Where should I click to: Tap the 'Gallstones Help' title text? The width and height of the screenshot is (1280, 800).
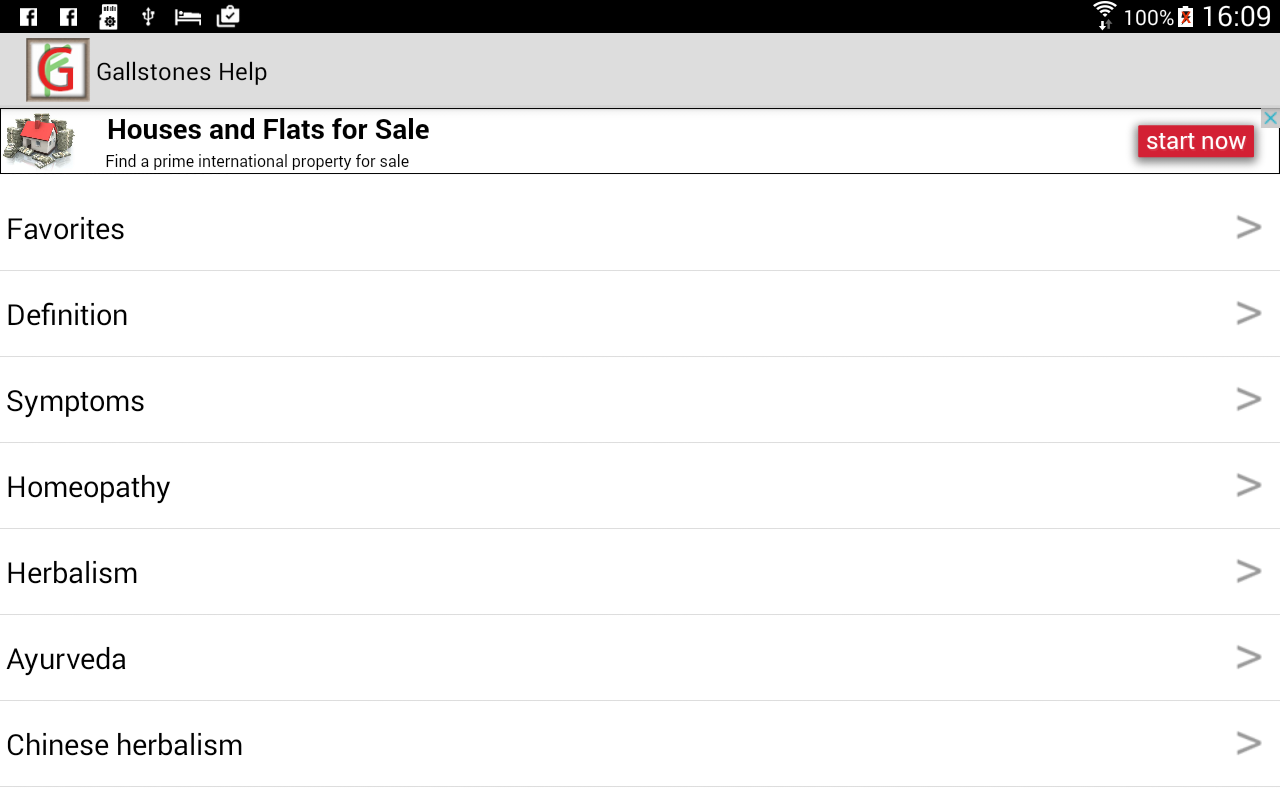[x=181, y=72]
